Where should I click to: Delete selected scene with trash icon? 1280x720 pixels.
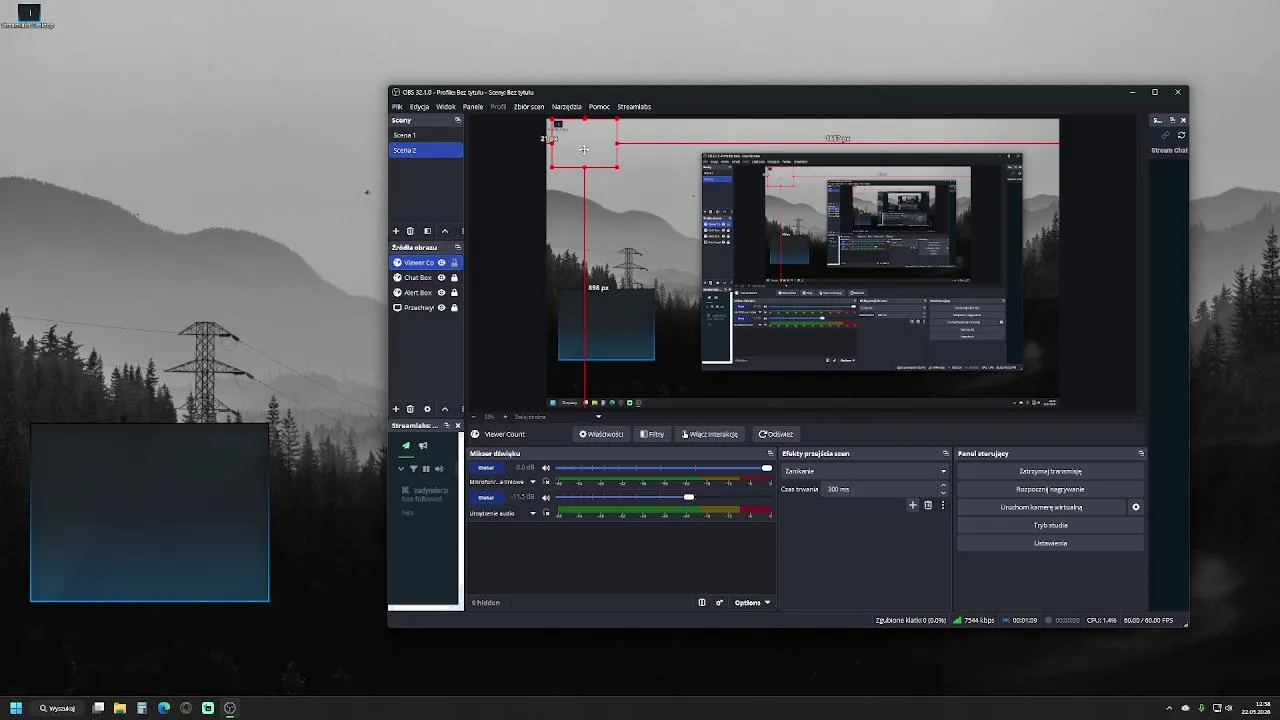coord(410,231)
